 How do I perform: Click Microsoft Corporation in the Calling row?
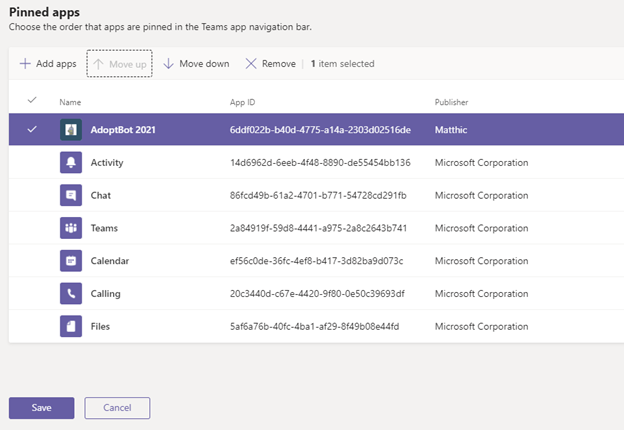(482, 294)
